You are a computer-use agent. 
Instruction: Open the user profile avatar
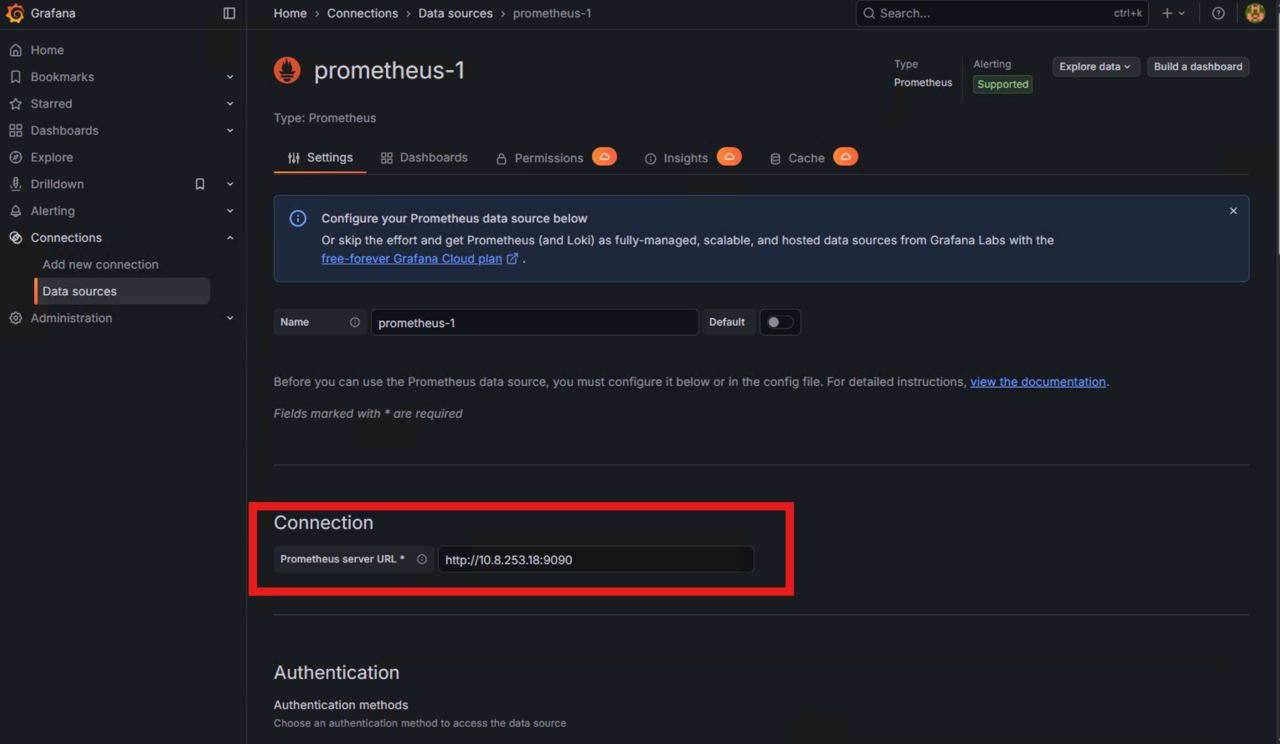point(1255,14)
